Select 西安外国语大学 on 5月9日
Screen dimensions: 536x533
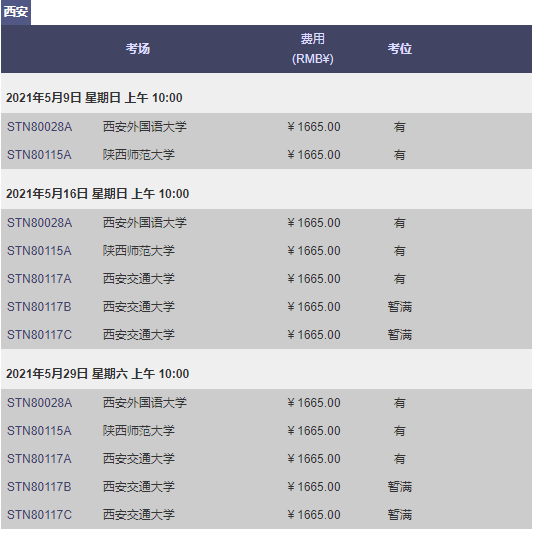(145, 127)
